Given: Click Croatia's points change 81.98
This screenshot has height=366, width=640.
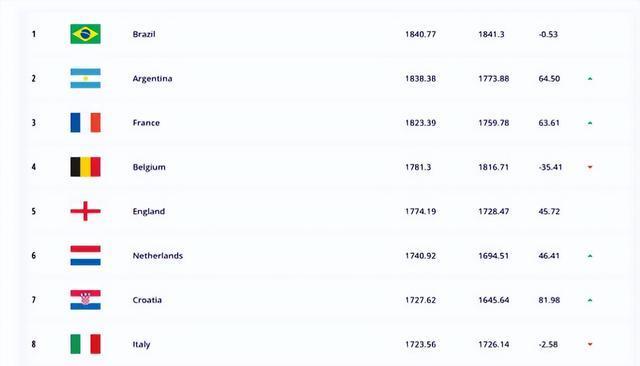Looking at the screenshot, I should [549, 300].
